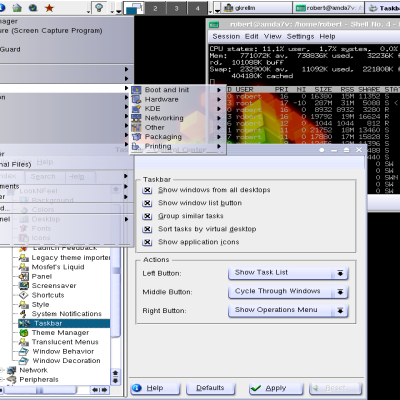Select the Window Decoration icon

[x=24, y=361]
